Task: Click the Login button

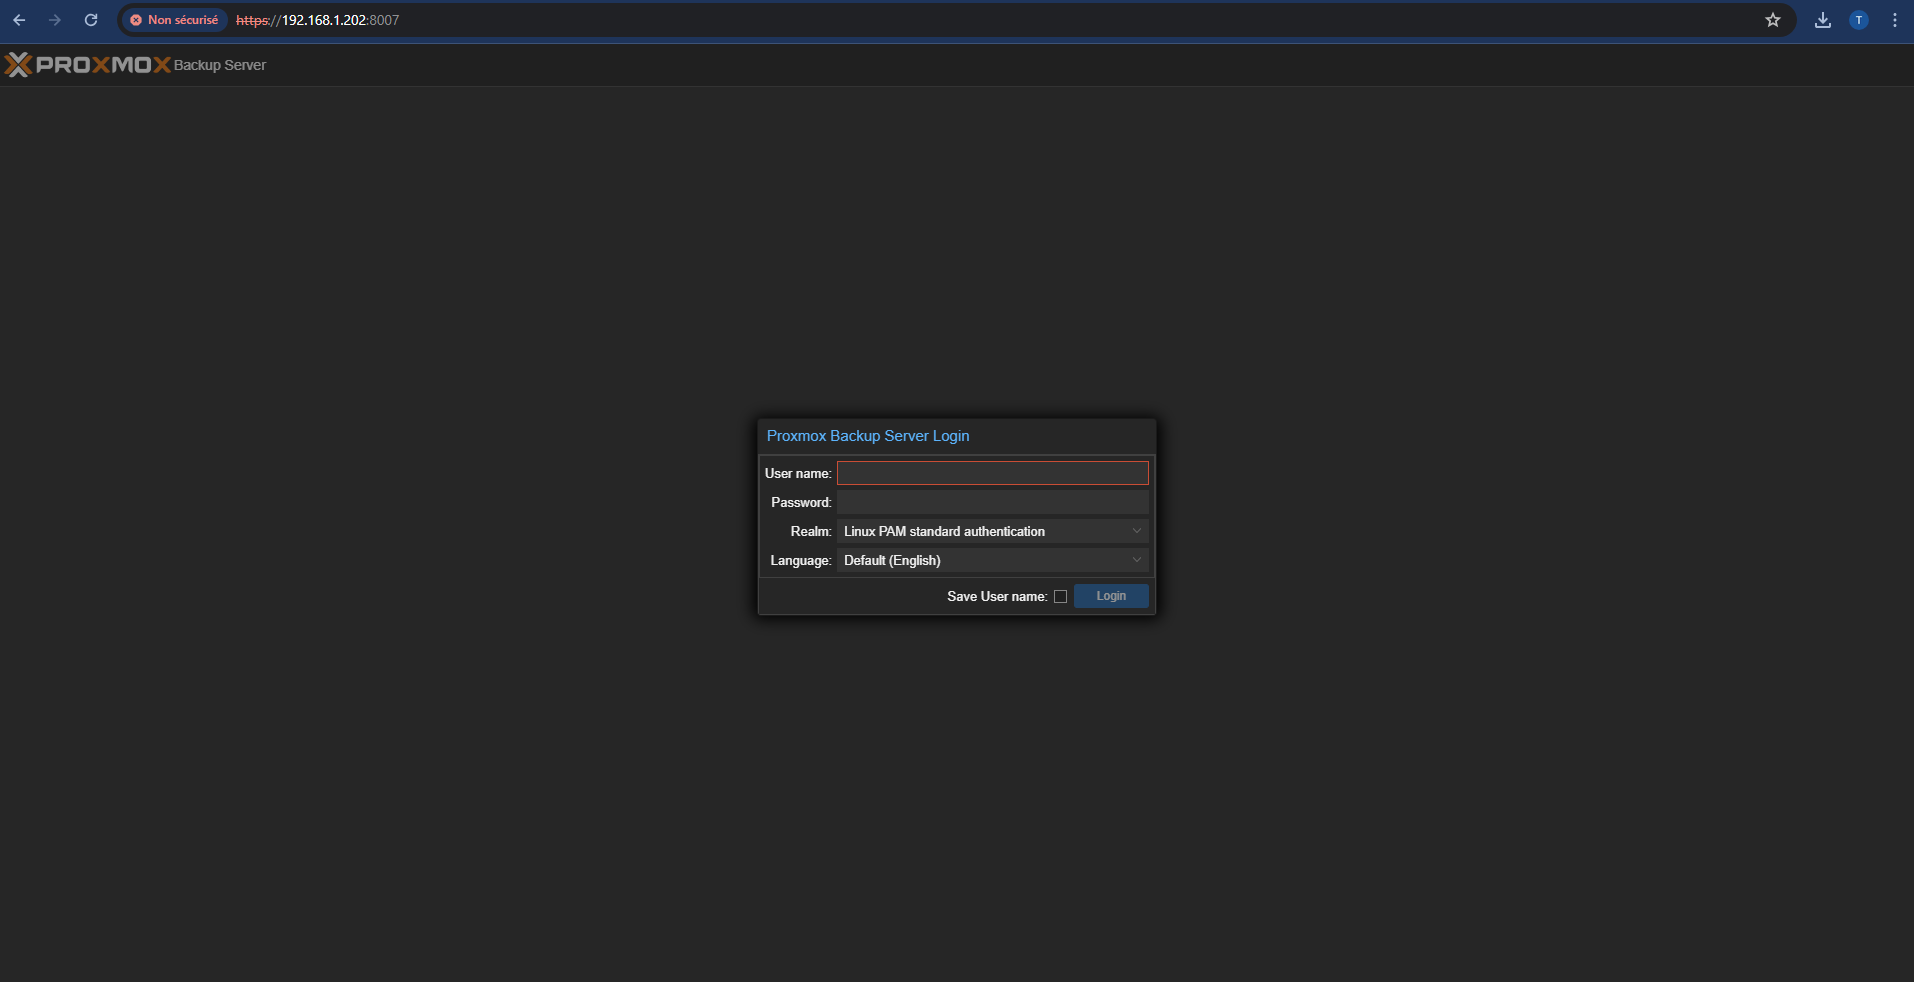Action: coord(1111,596)
